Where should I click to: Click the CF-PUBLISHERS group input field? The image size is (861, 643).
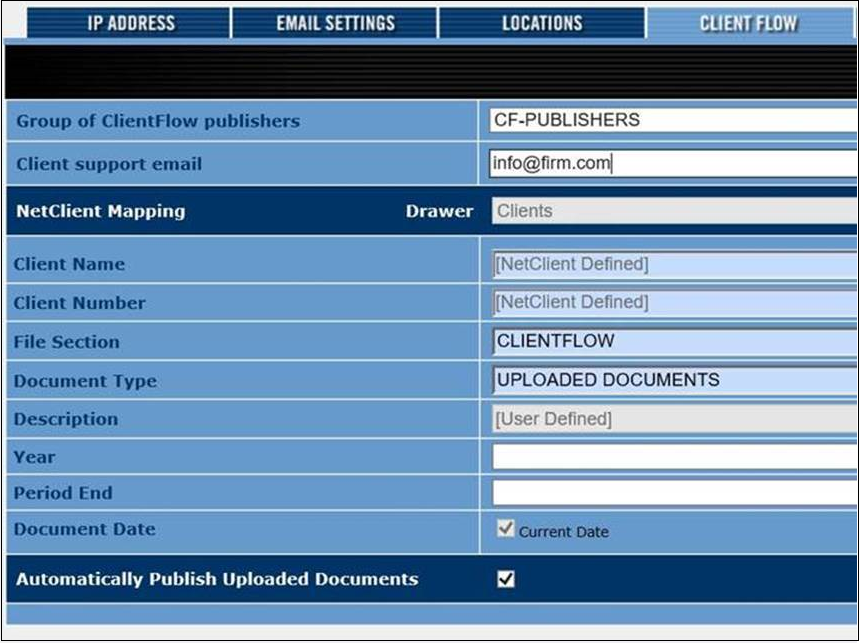[672, 120]
